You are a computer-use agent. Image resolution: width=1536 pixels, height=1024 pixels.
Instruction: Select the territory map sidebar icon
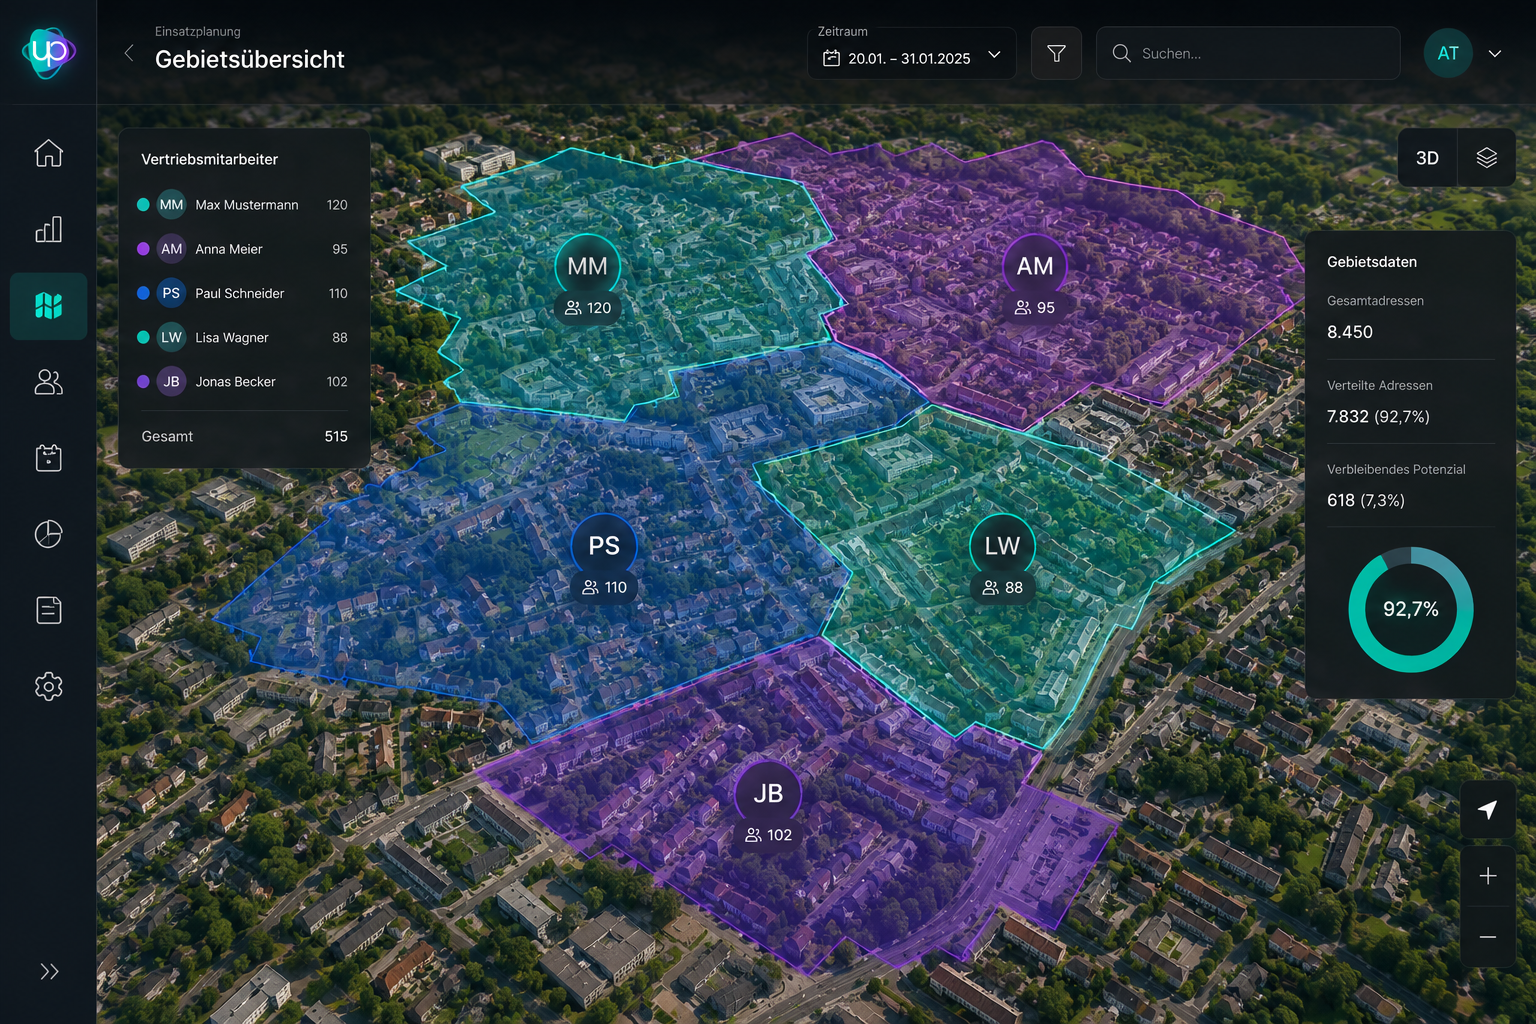pos(48,306)
